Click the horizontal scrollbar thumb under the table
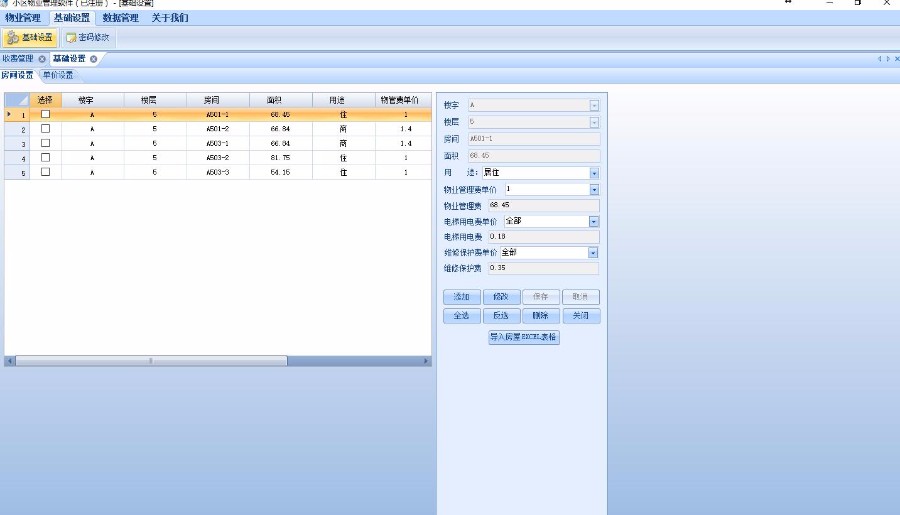 point(152,361)
